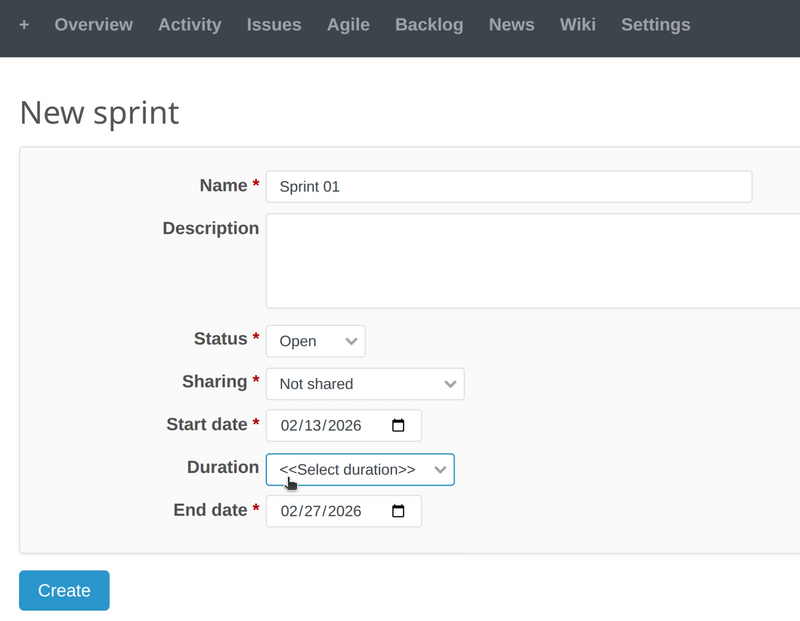The image size is (800, 621).
Task: Click the End date input showing 02/27/2026
Action: click(x=330, y=511)
